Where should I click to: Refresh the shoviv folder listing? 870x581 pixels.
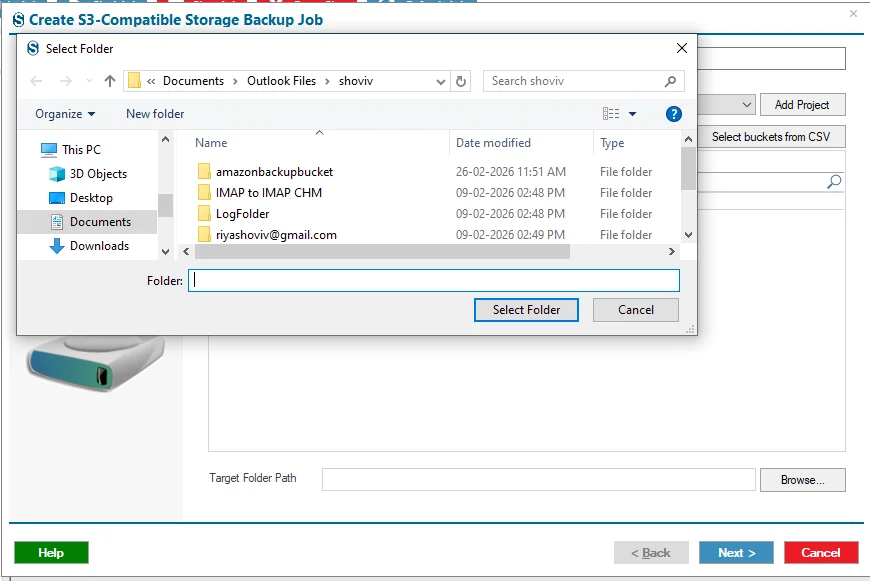(x=461, y=81)
